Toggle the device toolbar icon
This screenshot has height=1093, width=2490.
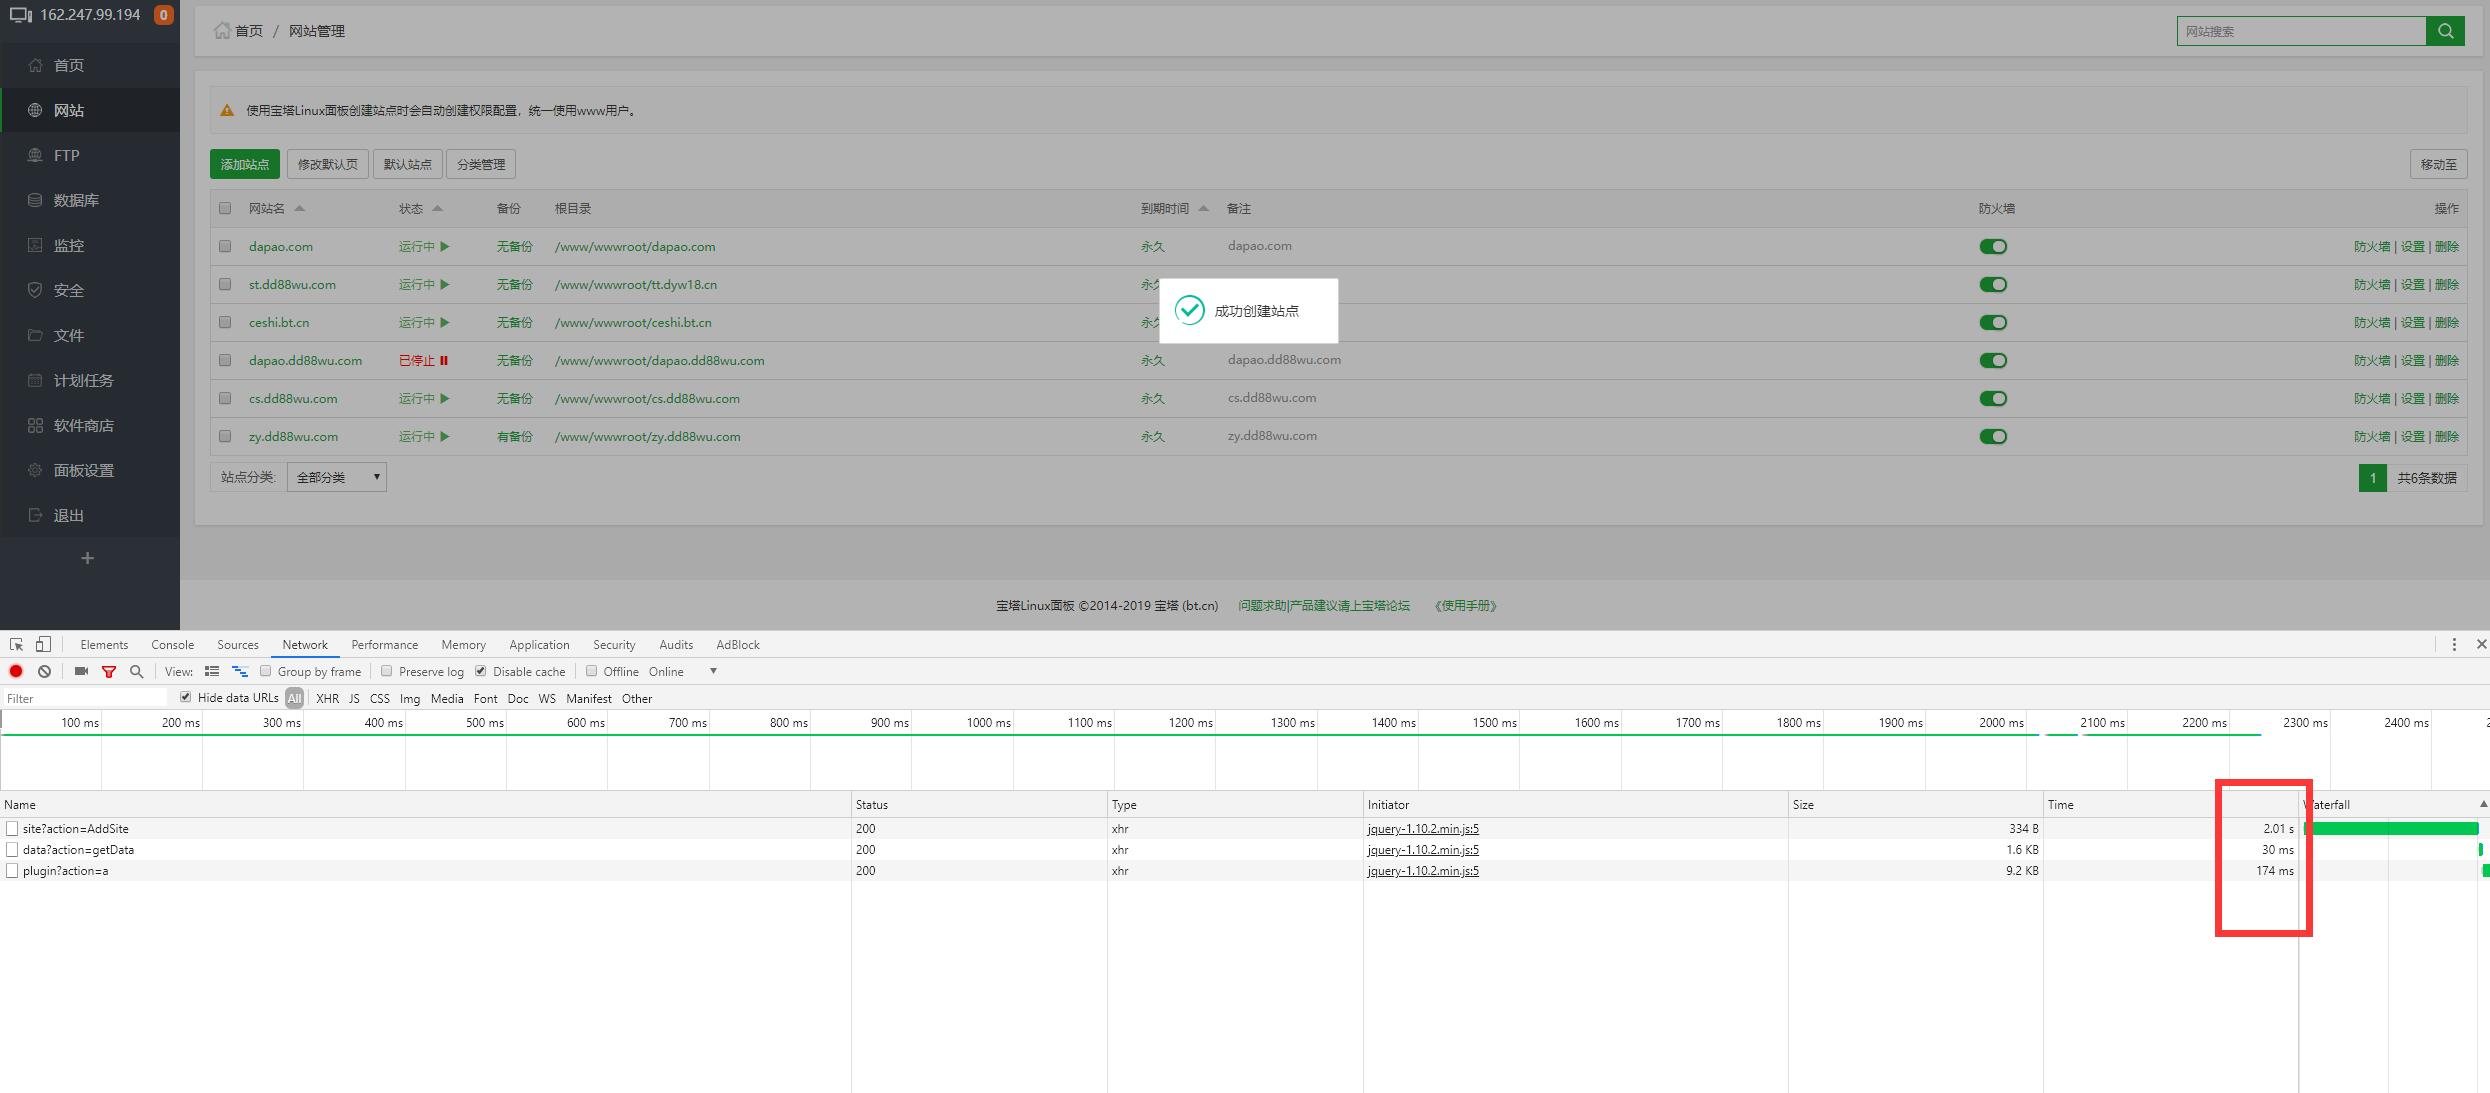(43, 644)
